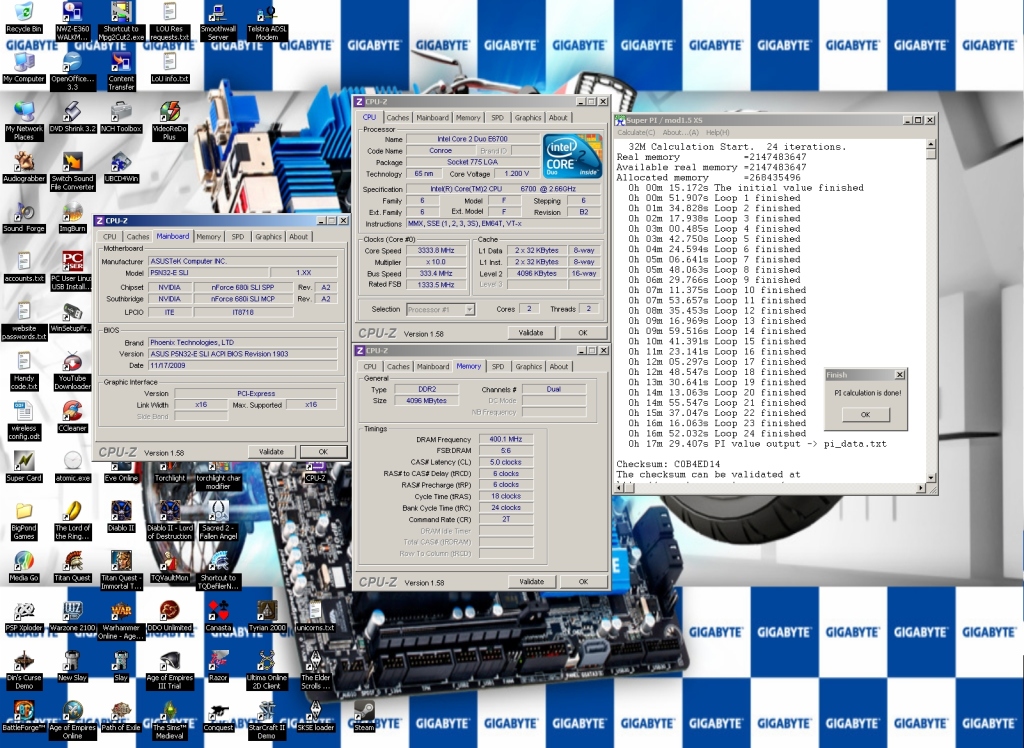The width and height of the screenshot is (1024, 748).
Task: Open the Steam desktop icon
Action: coord(364,717)
